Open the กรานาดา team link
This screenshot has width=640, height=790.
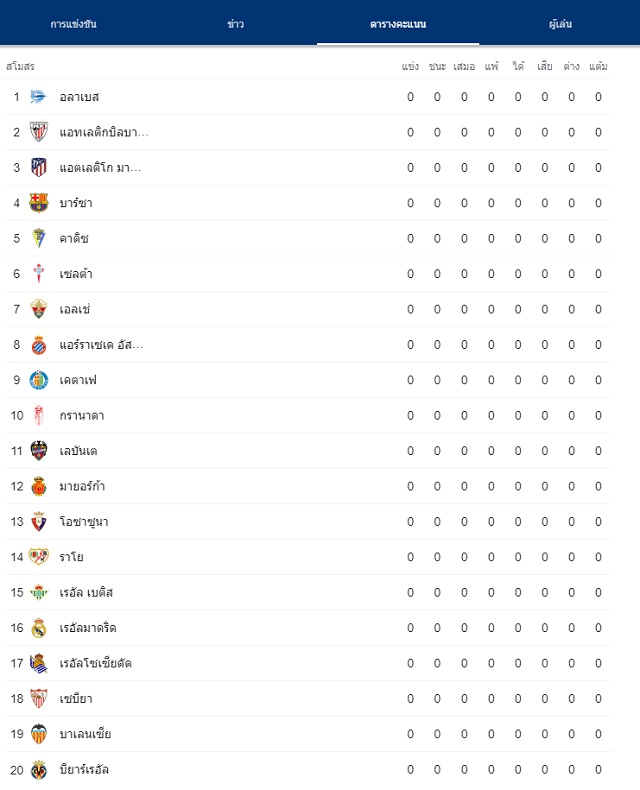coord(82,416)
